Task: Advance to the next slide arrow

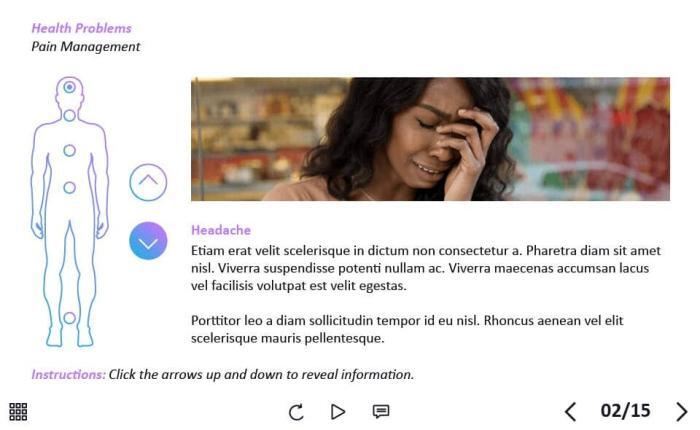Action: pyautogui.click(x=681, y=411)
